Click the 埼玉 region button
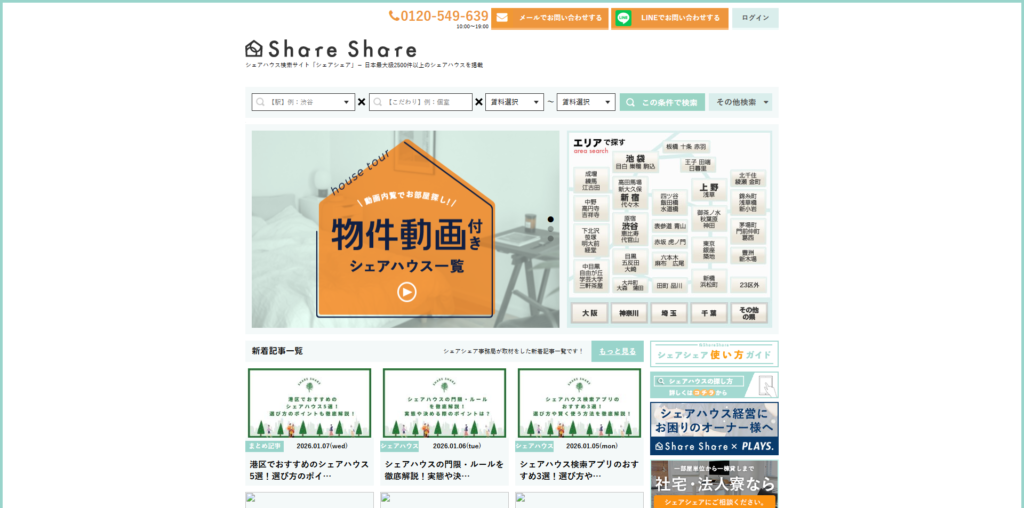Screen dimensions: 1024x508 [669, 313]
